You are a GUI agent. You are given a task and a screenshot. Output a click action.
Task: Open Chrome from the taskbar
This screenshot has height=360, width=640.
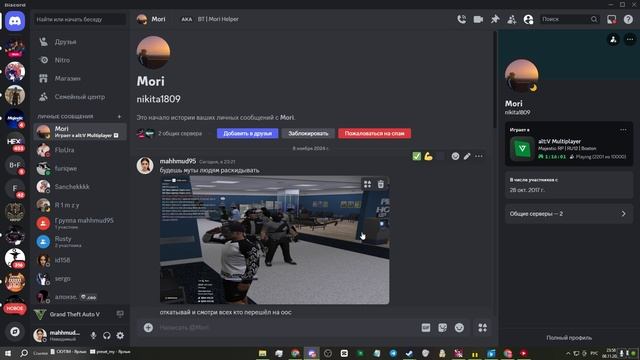pos(295,353)
